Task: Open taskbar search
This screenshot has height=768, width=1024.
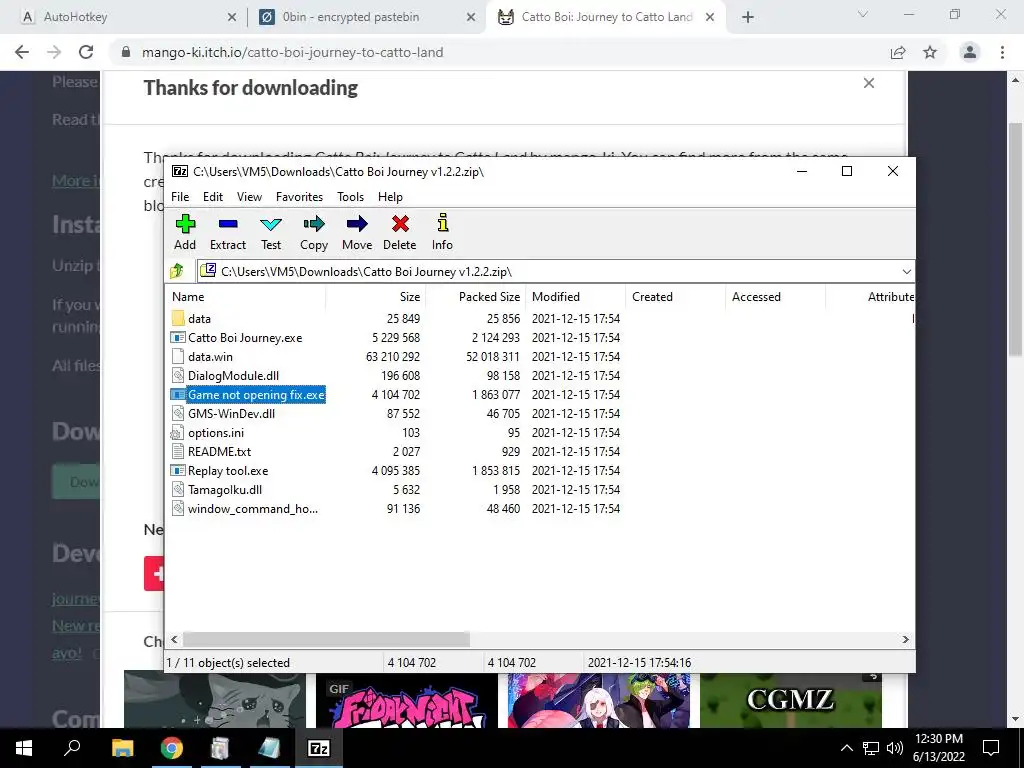Action: (x=72, y=748)
